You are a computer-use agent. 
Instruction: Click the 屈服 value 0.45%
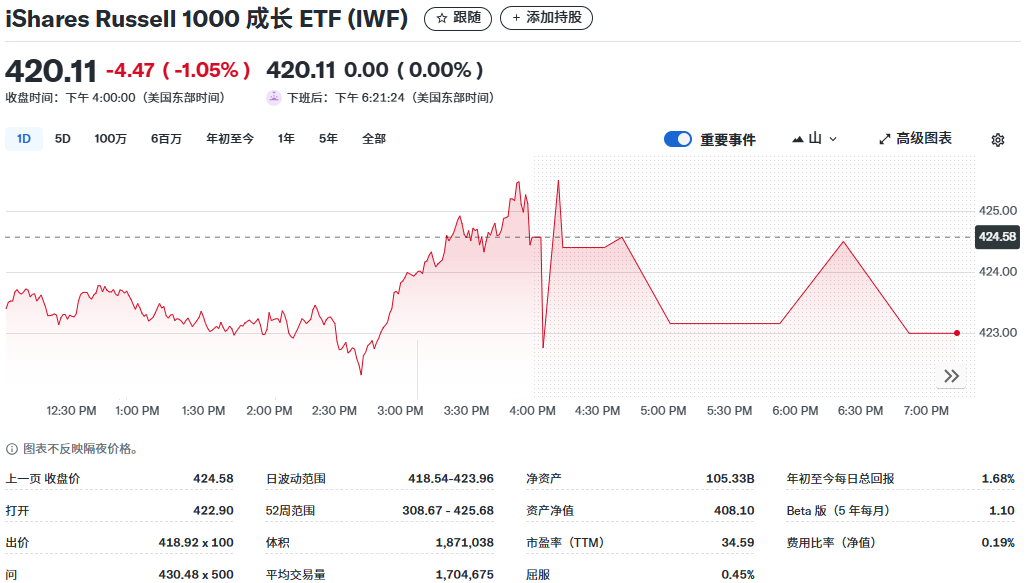pos(738,574)
